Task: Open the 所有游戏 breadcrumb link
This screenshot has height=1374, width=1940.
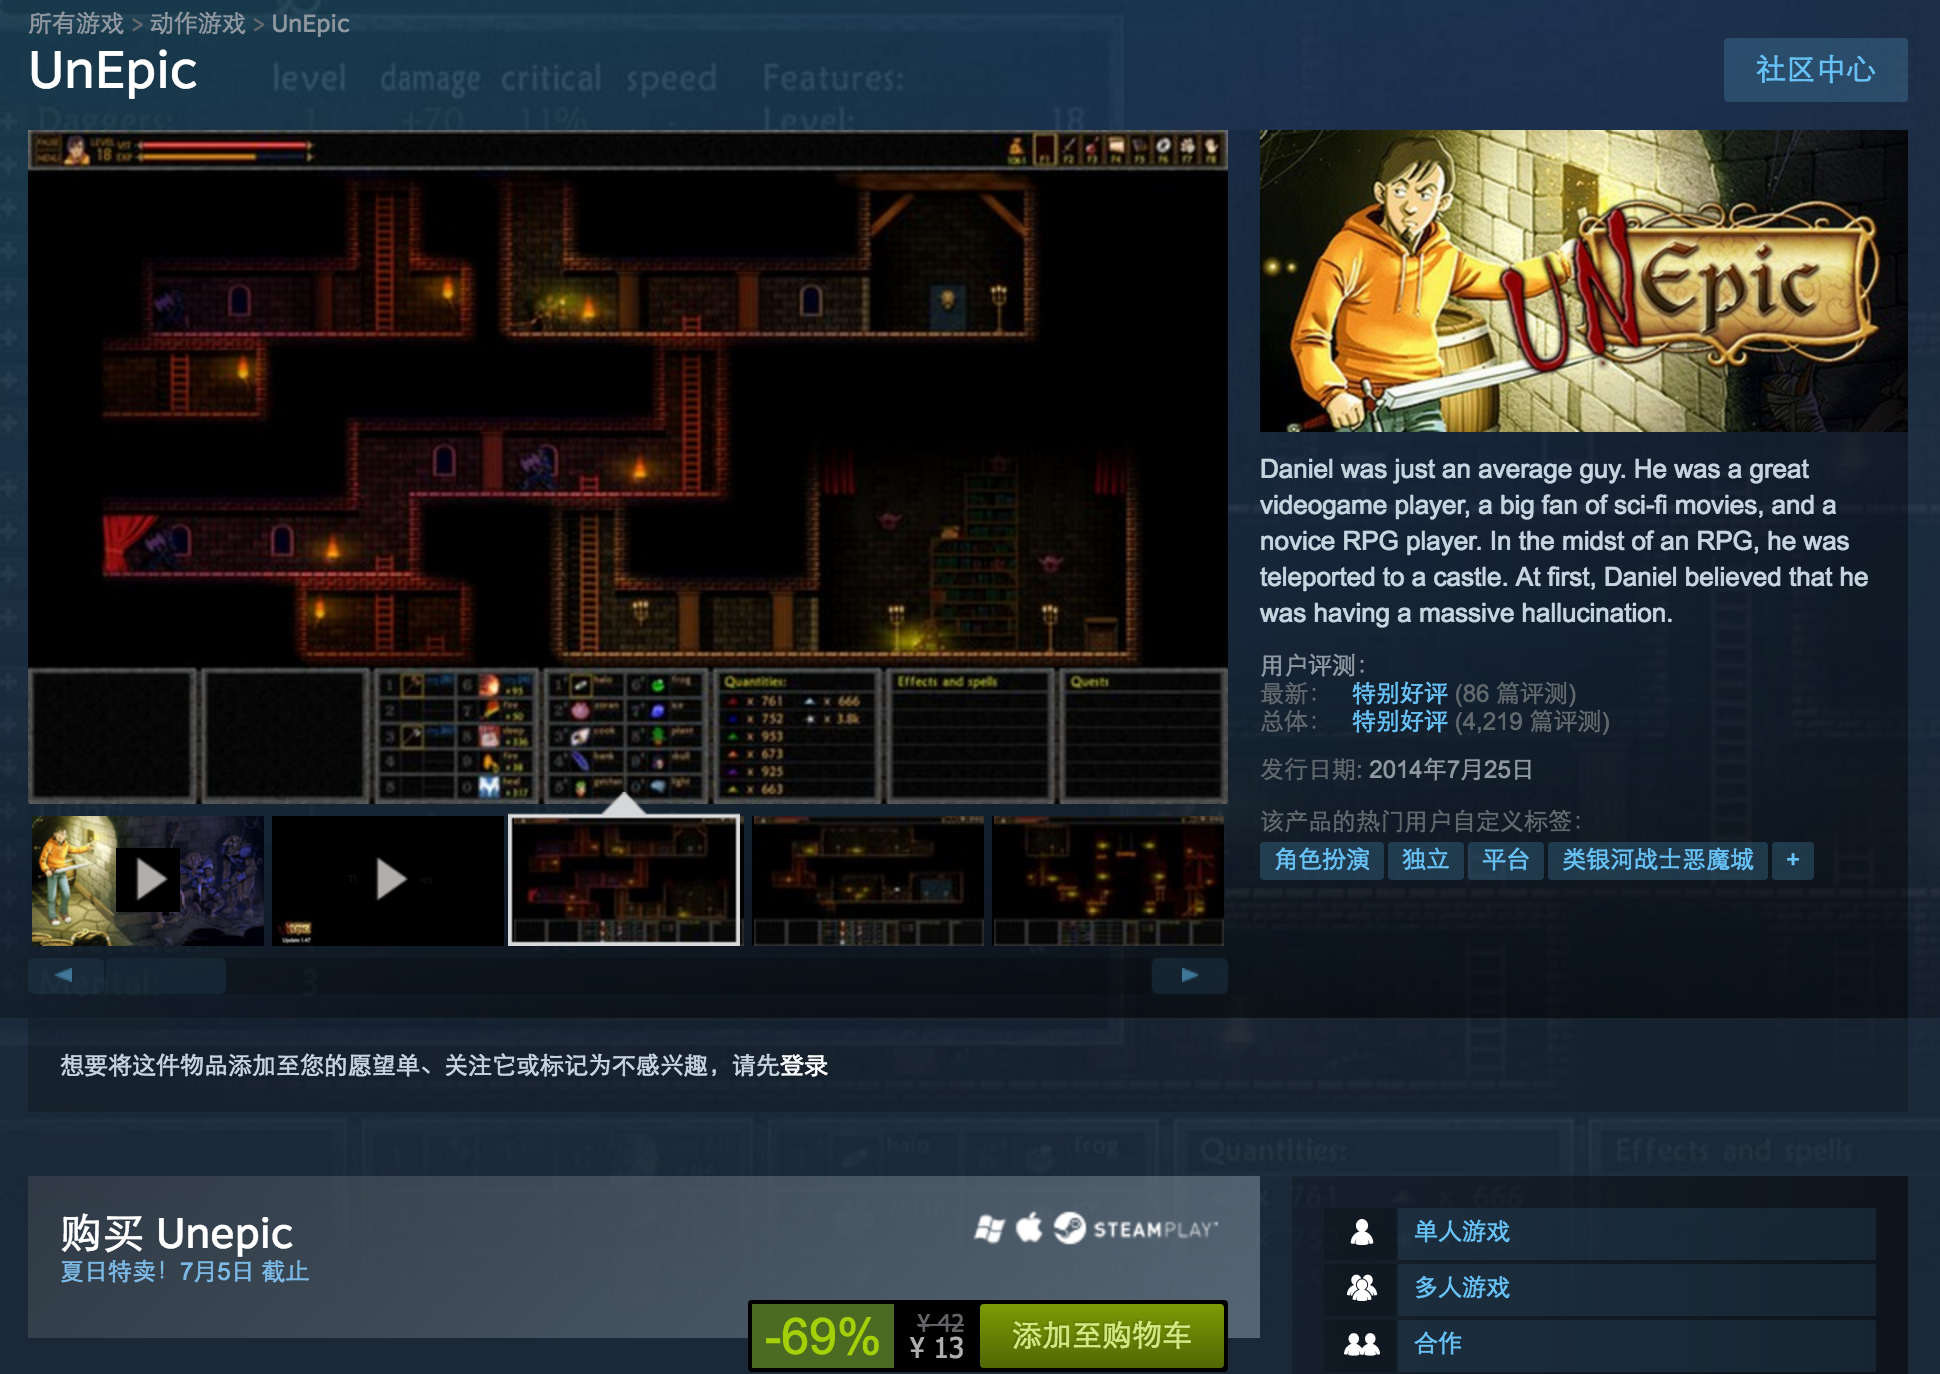Action: [x=76, y=23]
